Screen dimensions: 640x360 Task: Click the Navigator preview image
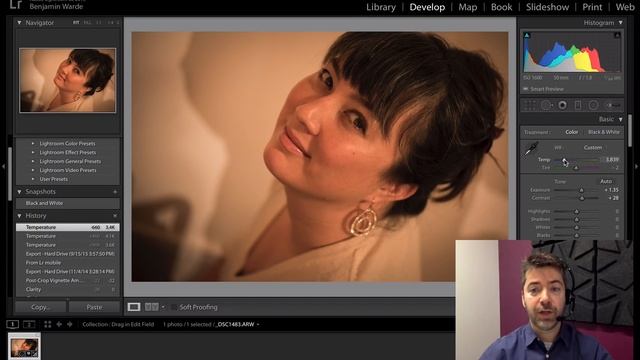[67, 80]
